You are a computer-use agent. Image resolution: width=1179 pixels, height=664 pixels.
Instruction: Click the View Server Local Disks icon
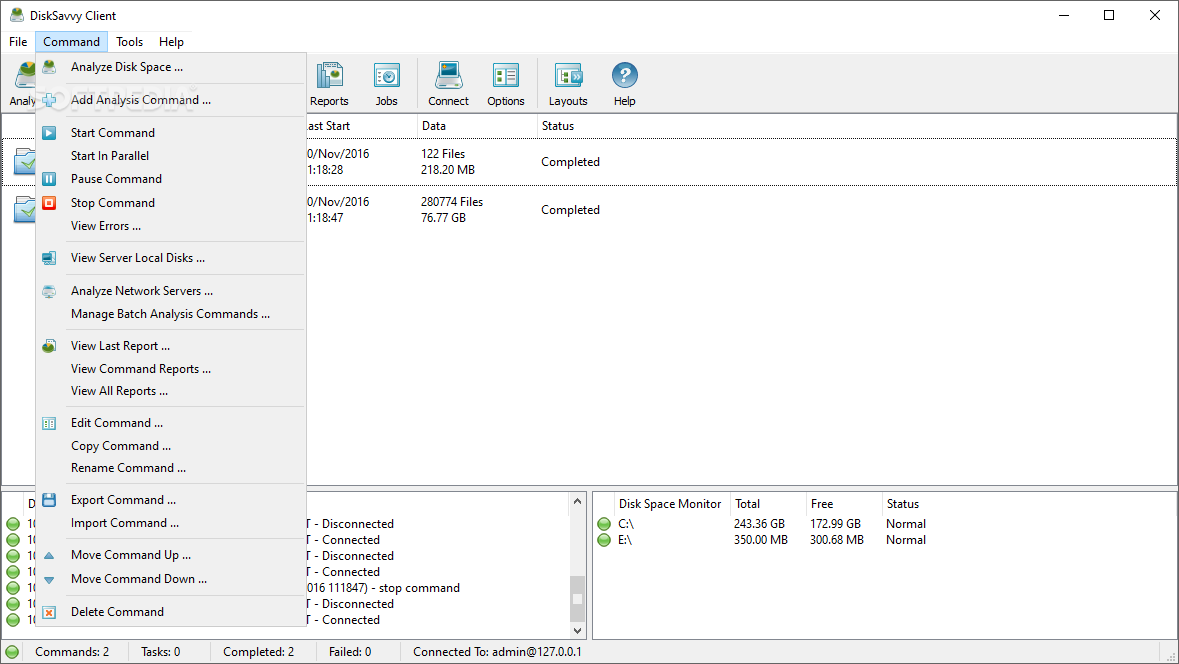[x=49, y=258]
